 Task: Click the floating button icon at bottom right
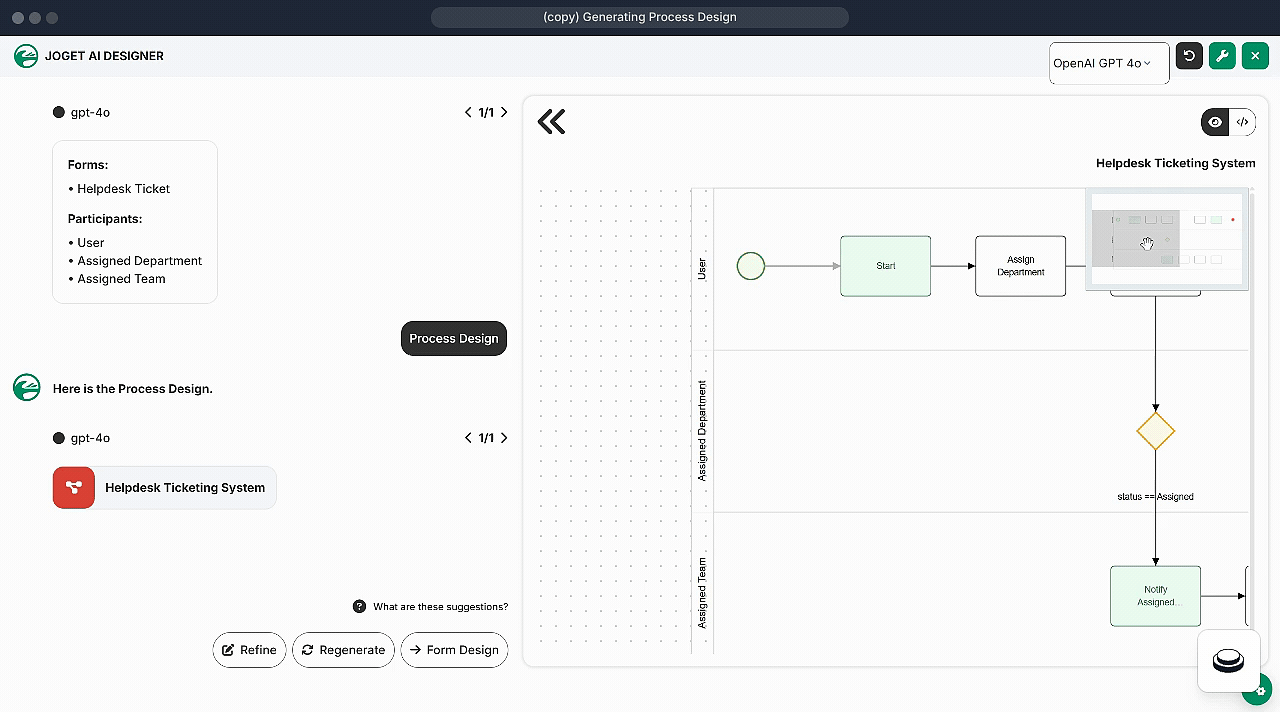[1228, 661]
